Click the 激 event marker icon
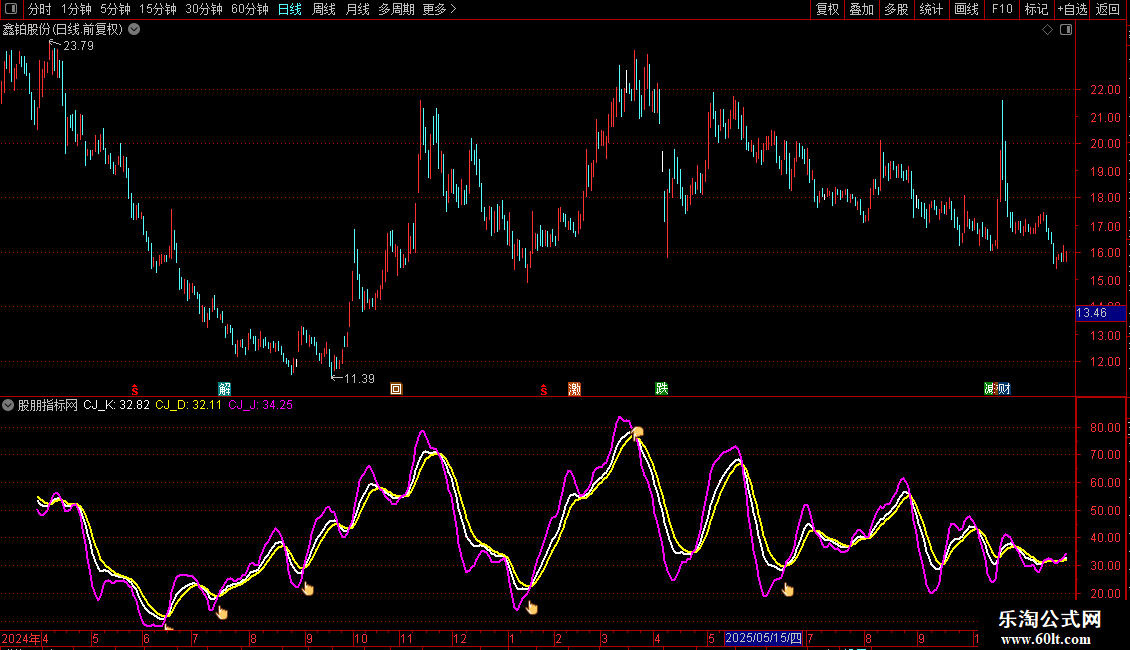The image size is (1130, 650). pos(574,388)
